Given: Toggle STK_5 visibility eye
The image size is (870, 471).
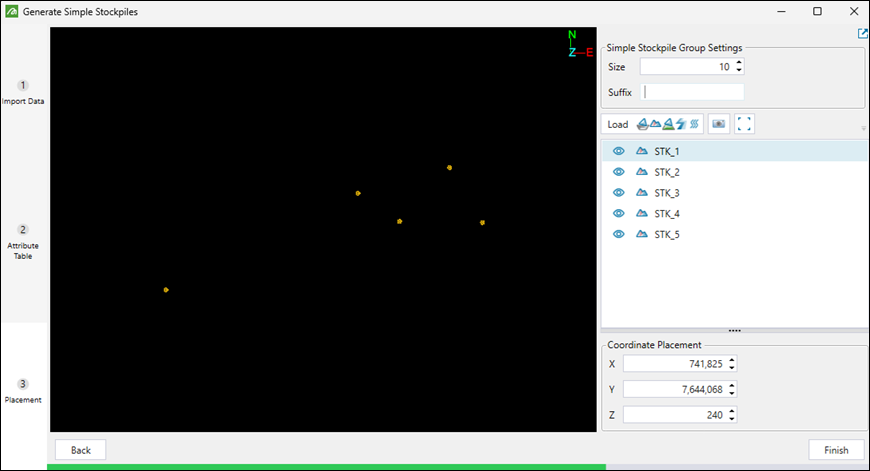Looking at the screenshot, I should coord(619,234).
